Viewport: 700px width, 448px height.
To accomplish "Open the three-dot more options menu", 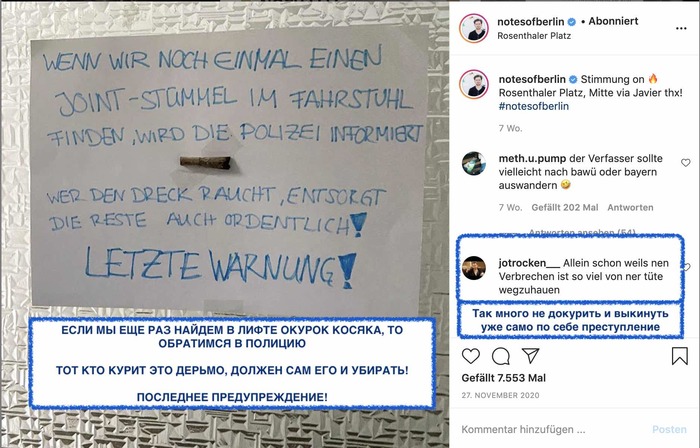I will 681,29.
